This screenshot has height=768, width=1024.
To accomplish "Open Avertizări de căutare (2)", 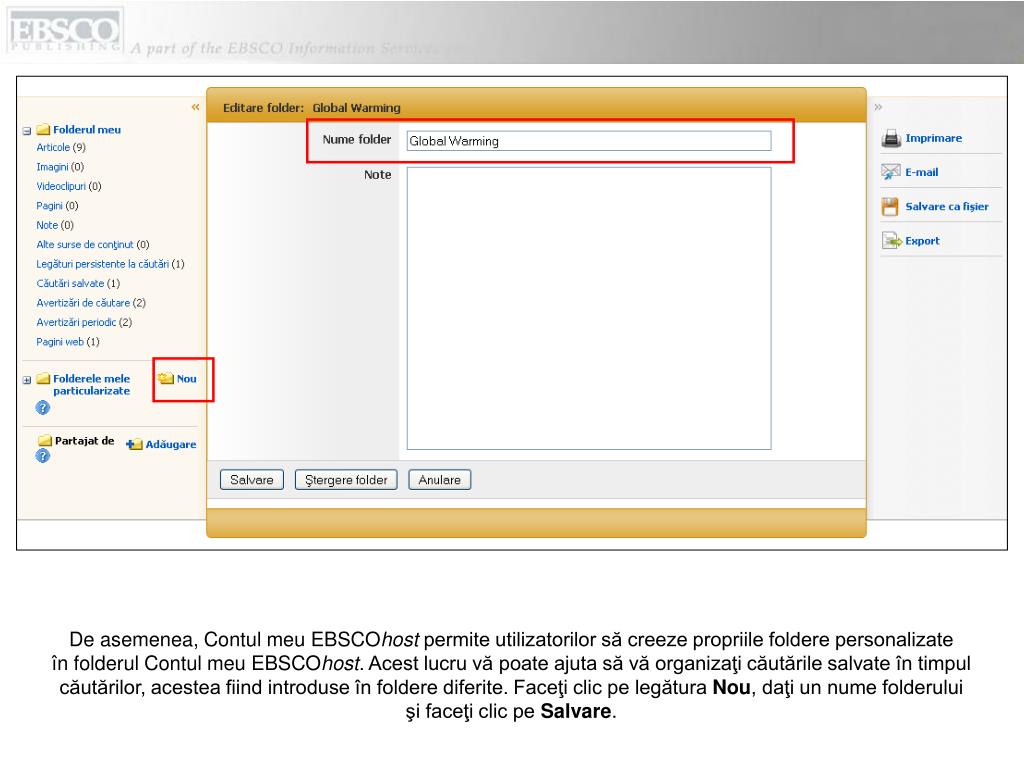I will [x=91, y=303].
